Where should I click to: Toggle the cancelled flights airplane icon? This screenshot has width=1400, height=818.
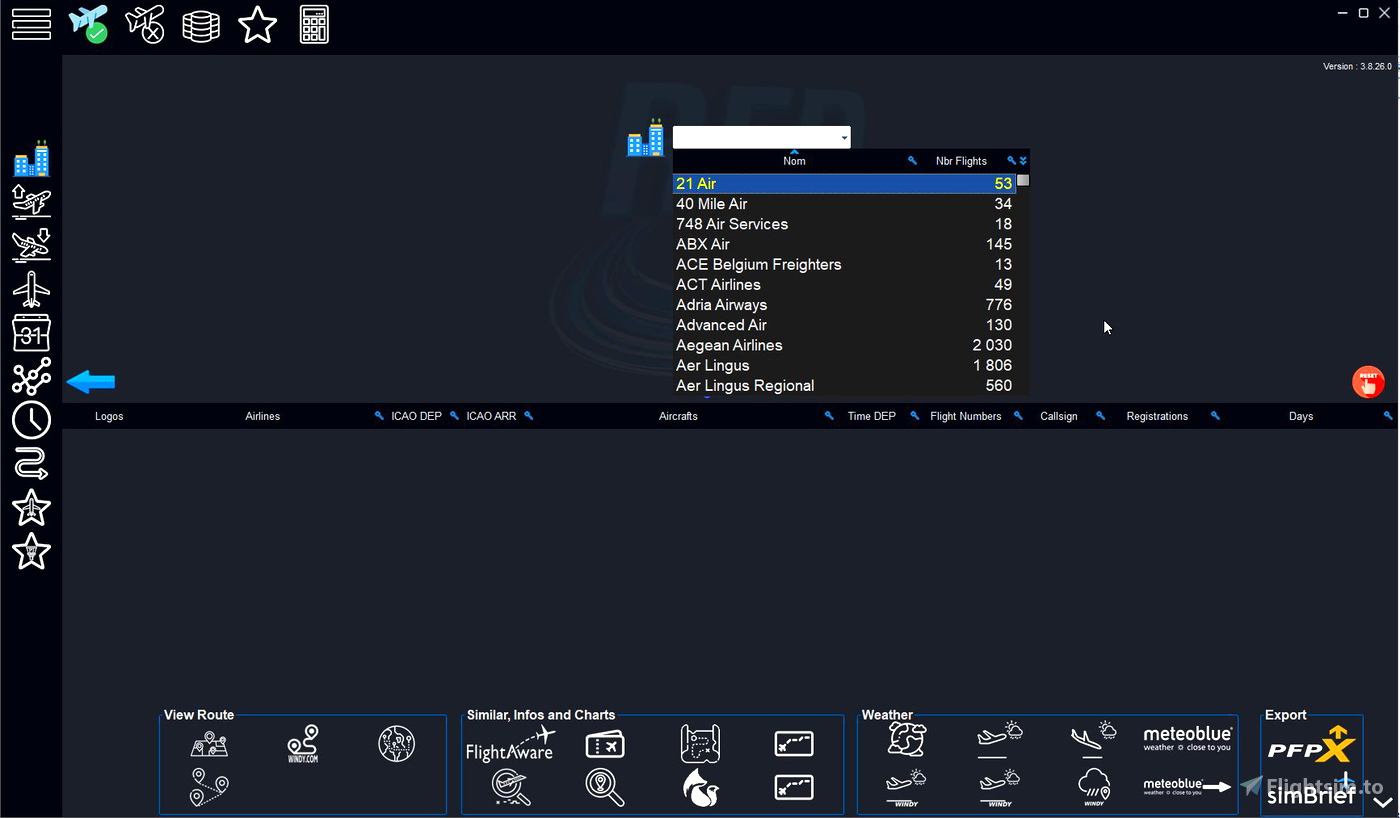(x=145, y=24)
